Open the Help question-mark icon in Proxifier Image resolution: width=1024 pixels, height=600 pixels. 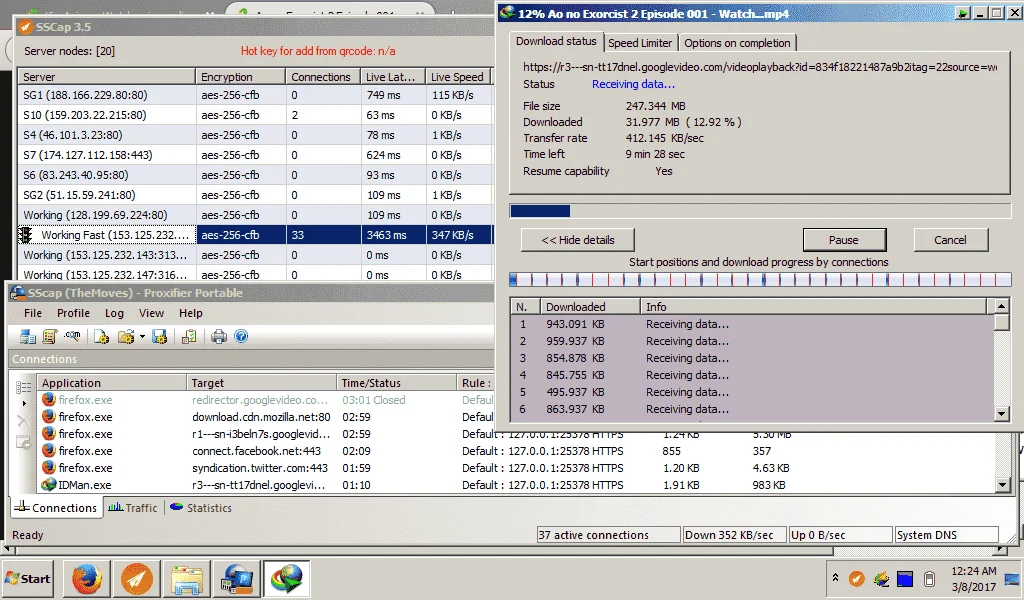241,336
